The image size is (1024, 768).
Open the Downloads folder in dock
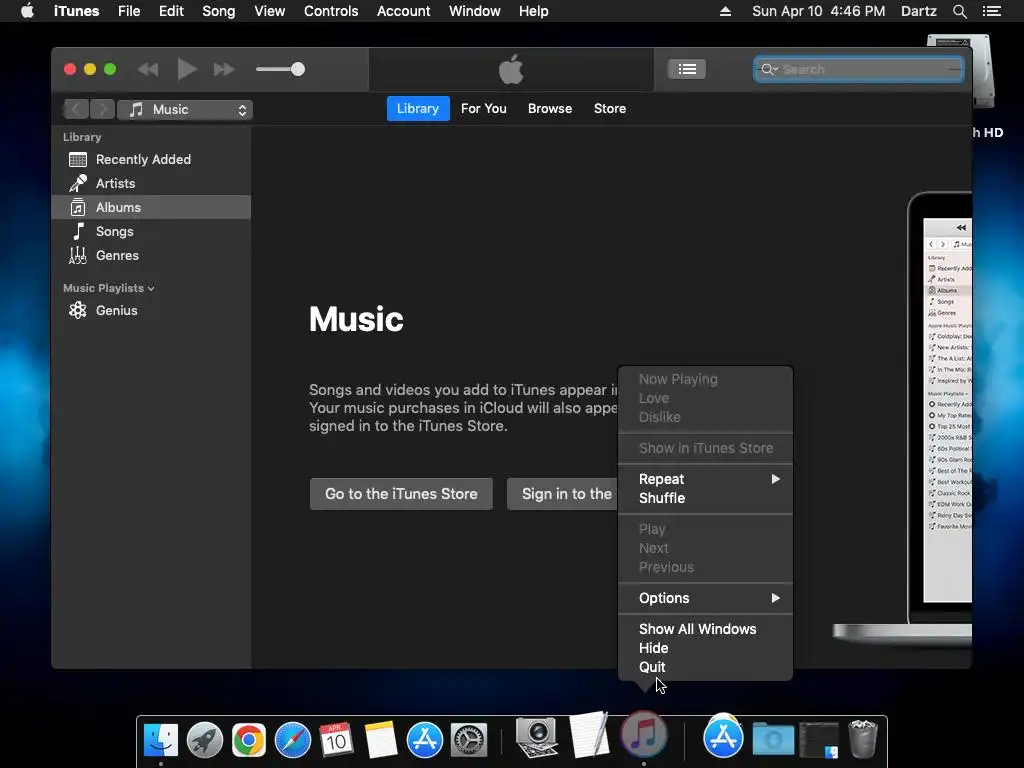[773, 739]
